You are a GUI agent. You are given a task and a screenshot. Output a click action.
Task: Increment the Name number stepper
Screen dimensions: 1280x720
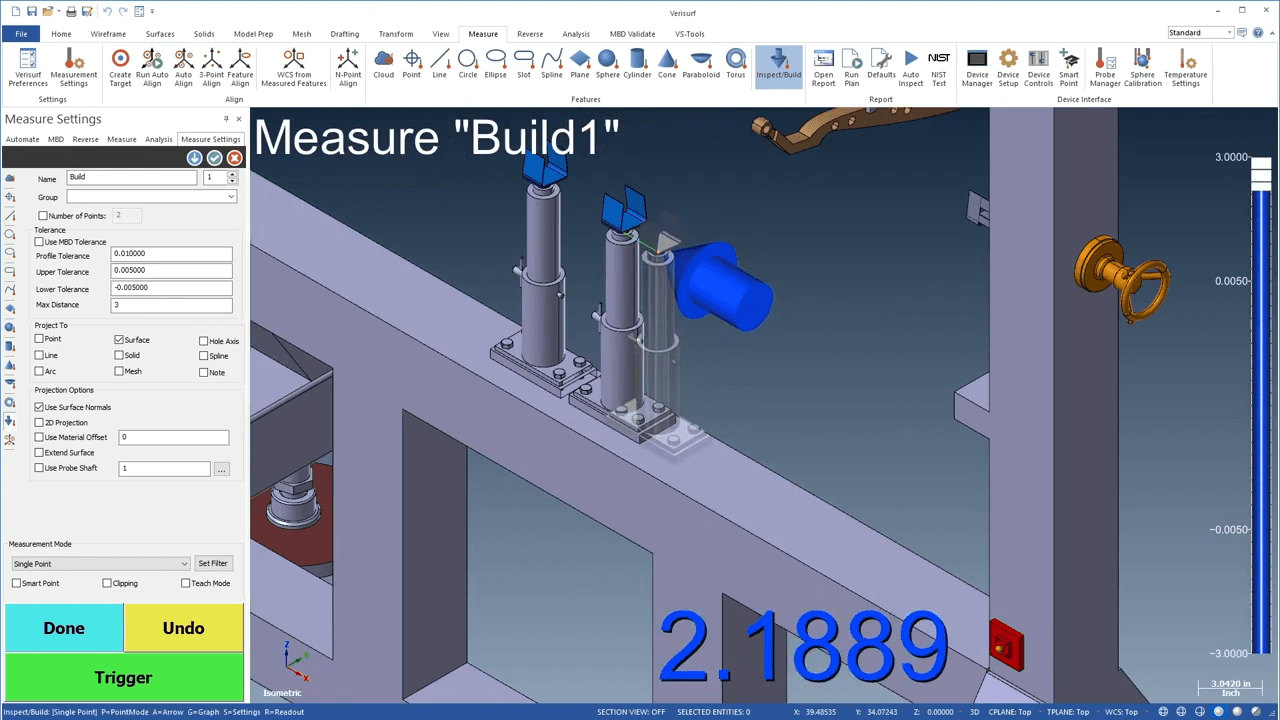tap(232, 174)
